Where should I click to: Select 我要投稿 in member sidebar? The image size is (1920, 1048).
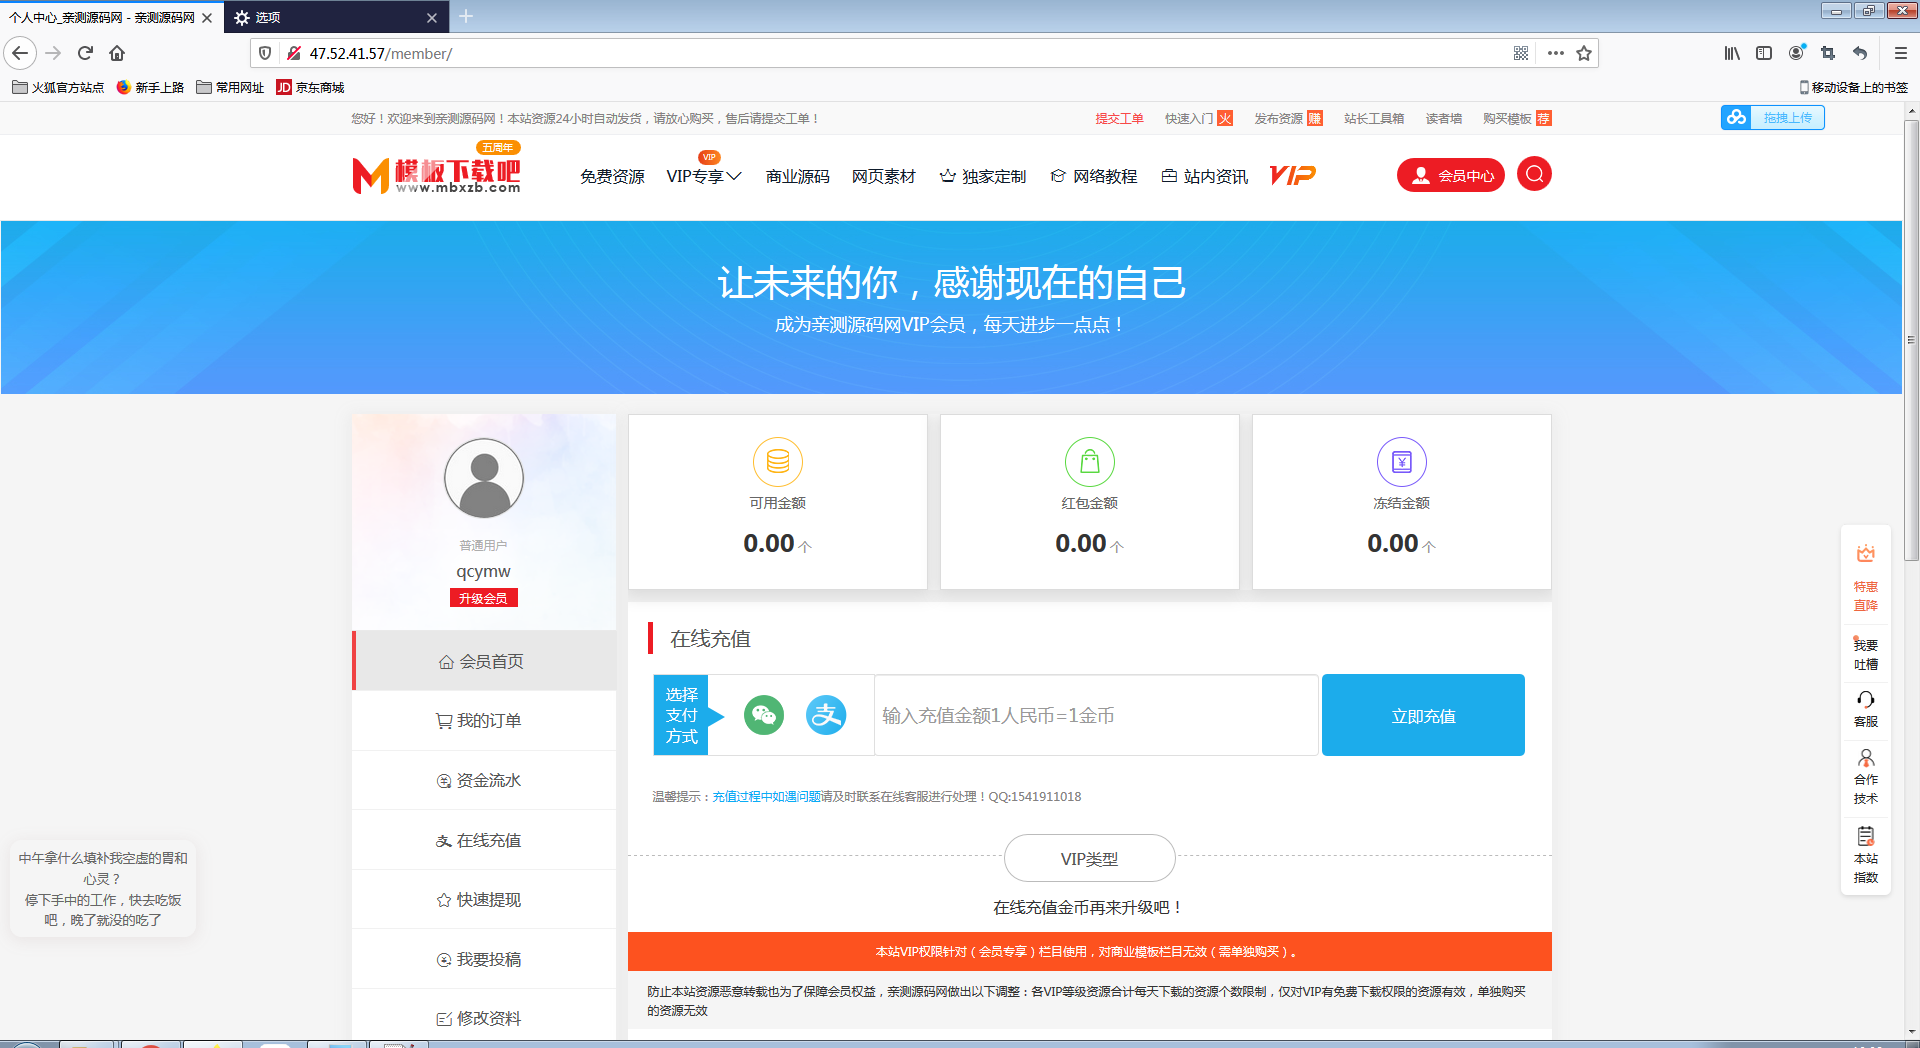coord(484,959)
